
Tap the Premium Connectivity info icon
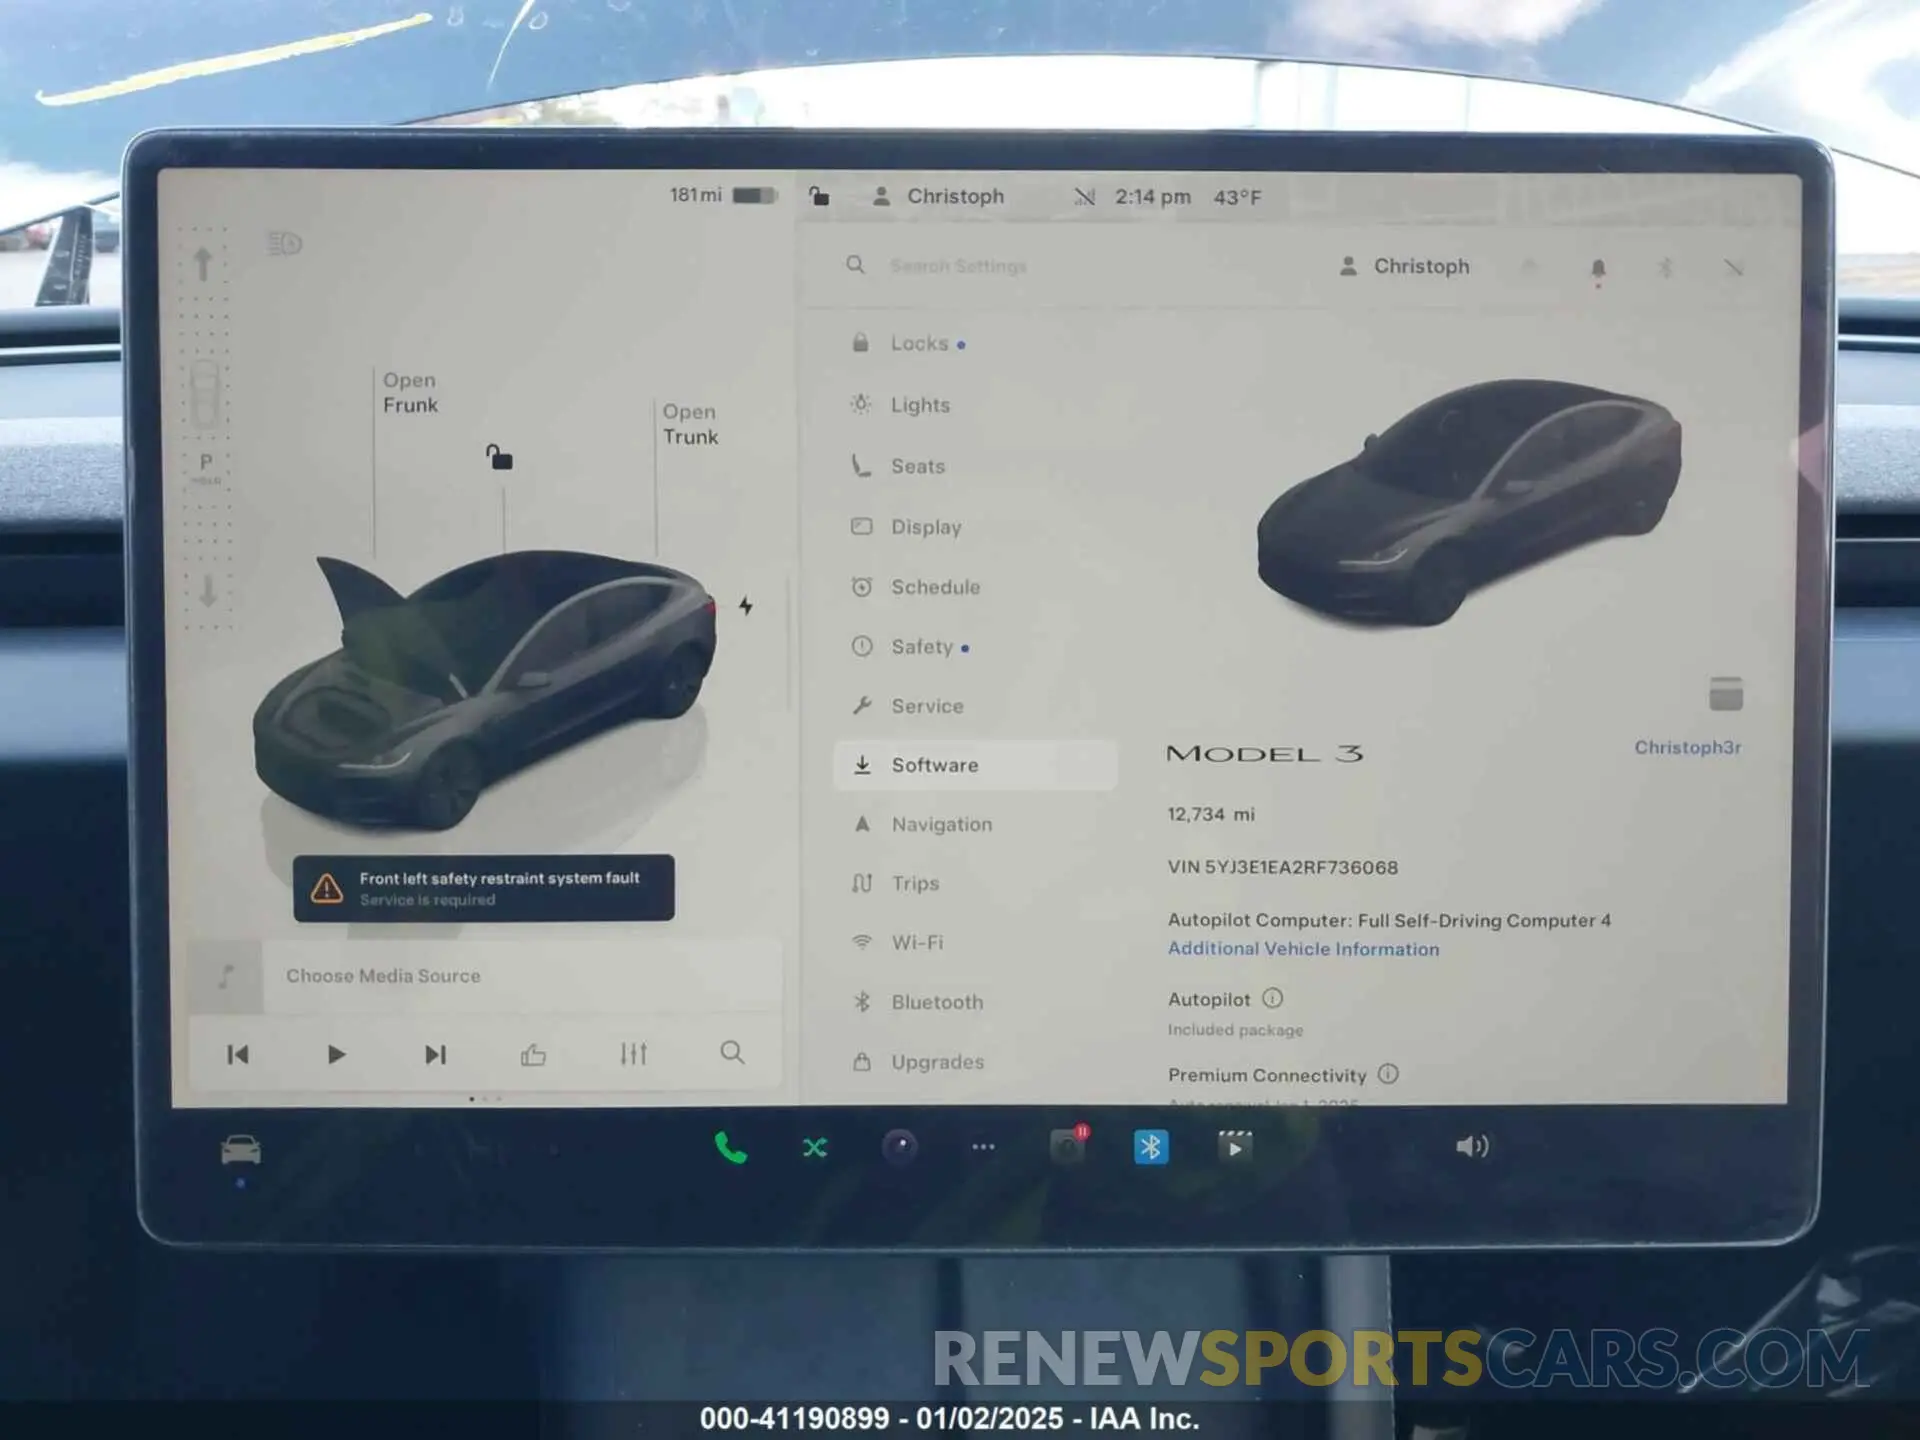[1388, 1074]
